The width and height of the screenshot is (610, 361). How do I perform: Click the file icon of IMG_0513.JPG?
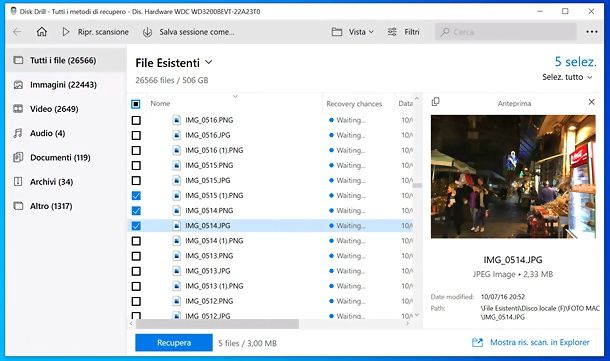177,271
